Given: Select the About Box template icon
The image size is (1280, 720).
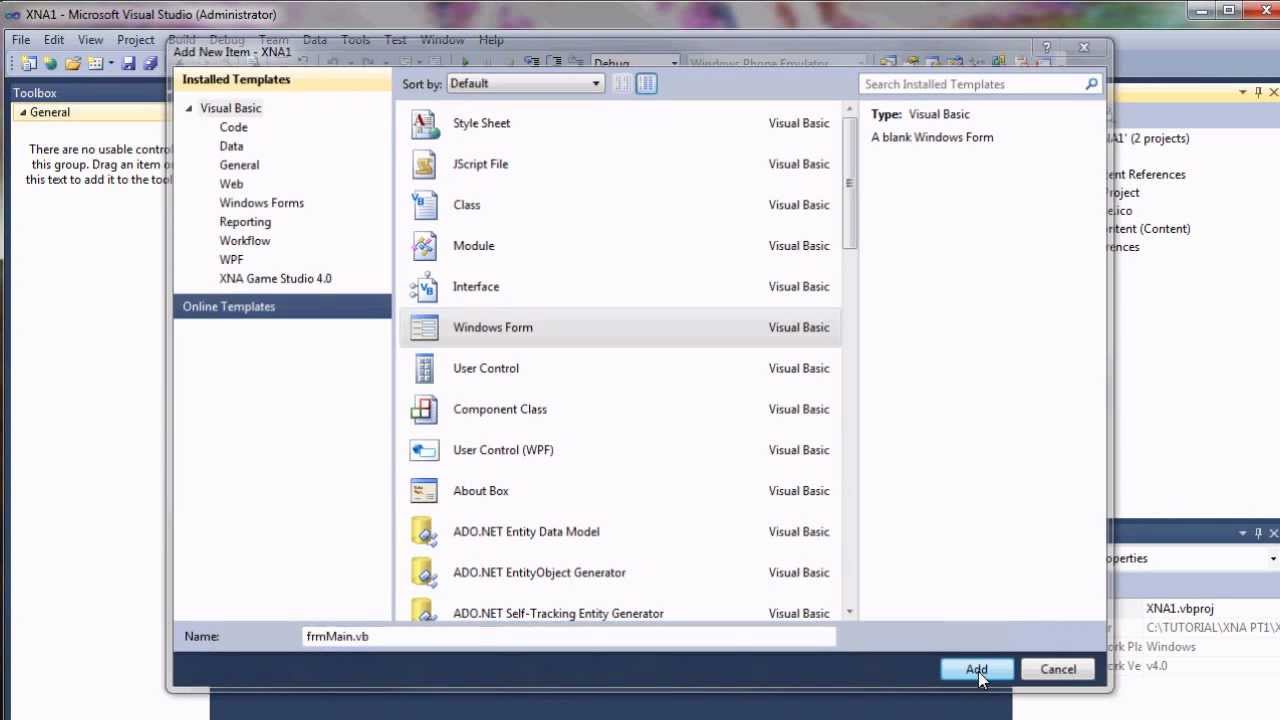Looking at the screenshot, I should click(424, 491).
